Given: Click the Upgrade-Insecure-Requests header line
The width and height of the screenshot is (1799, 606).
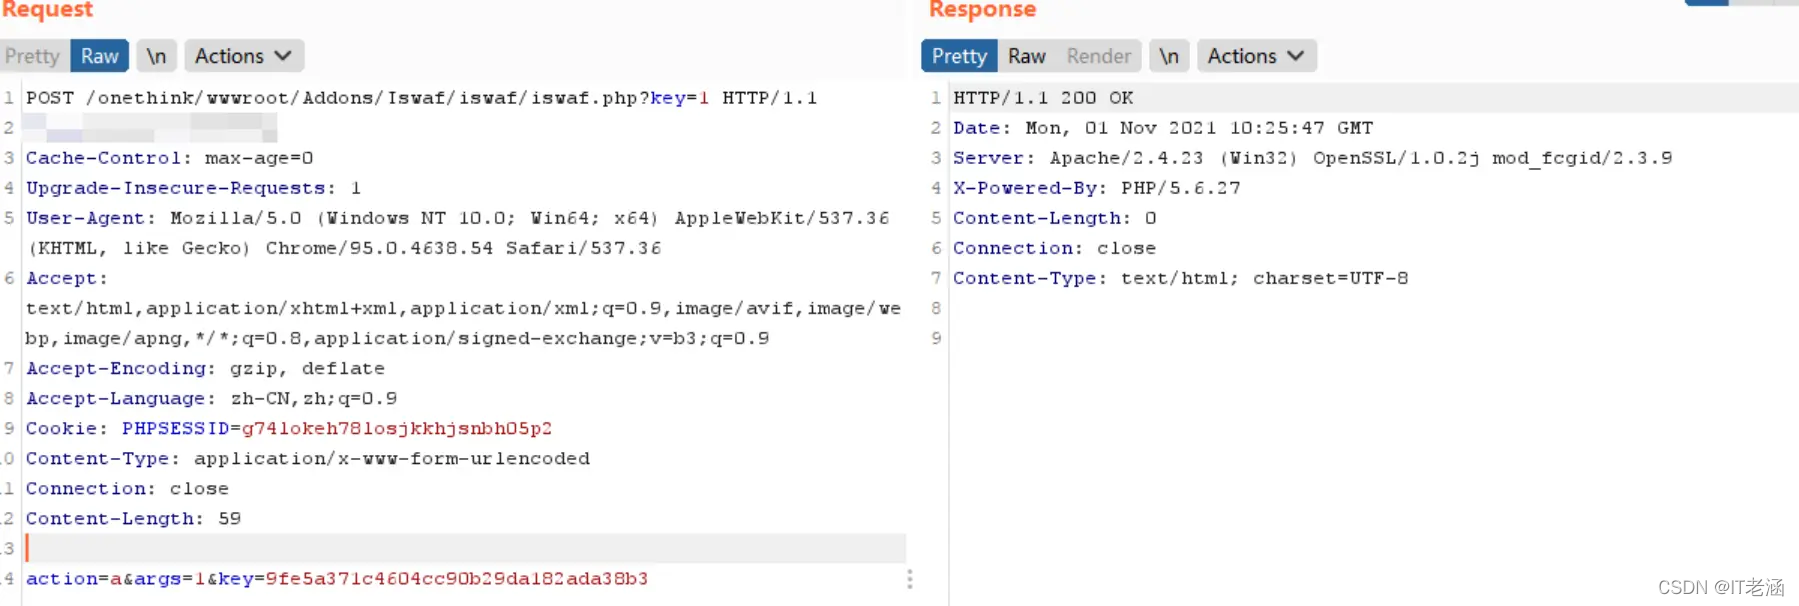Looking at the screenshot, I should (x=193, y=188).
